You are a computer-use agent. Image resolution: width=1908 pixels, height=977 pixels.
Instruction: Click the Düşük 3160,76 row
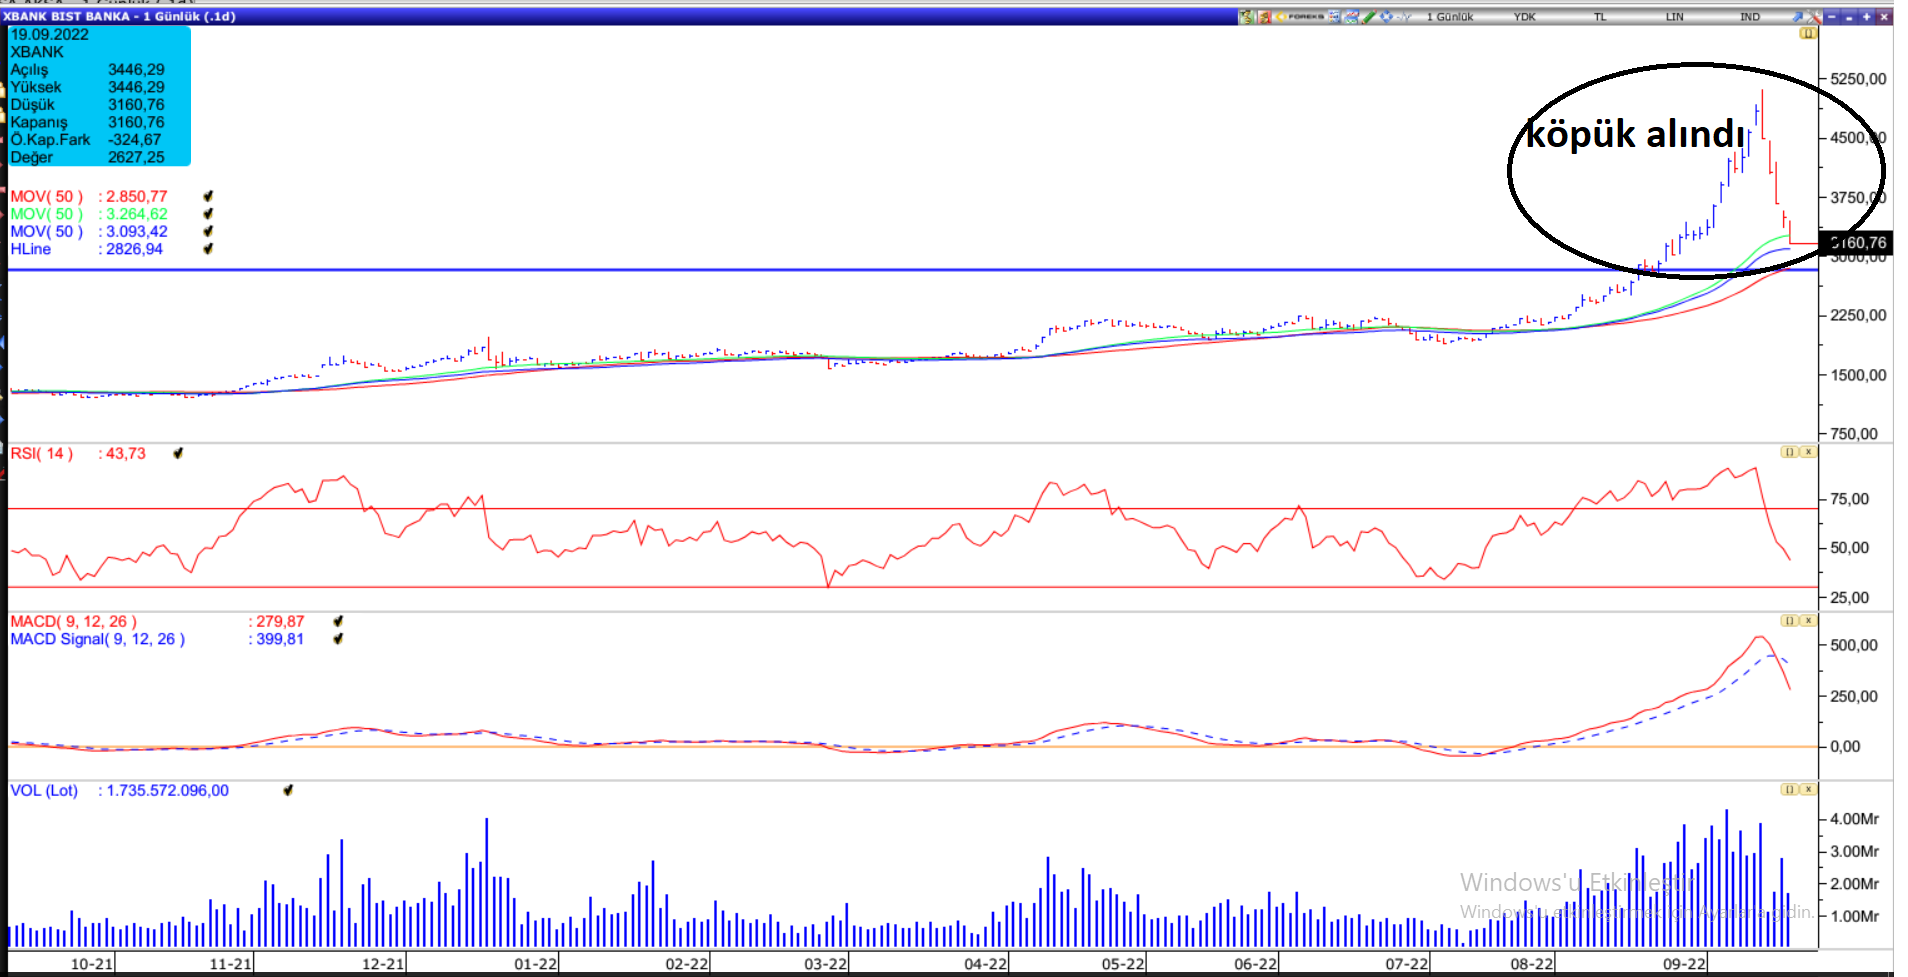tap(88, 105)
